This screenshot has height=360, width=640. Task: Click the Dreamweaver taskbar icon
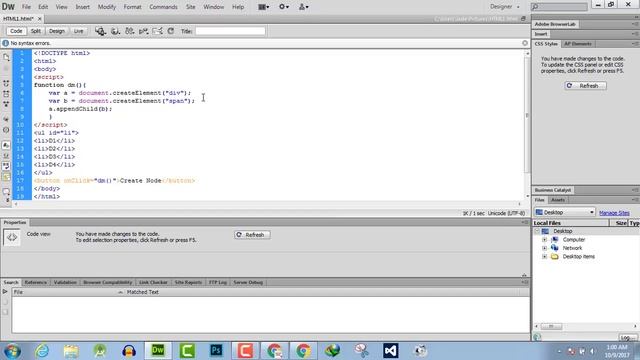click(x=158, y=351)
